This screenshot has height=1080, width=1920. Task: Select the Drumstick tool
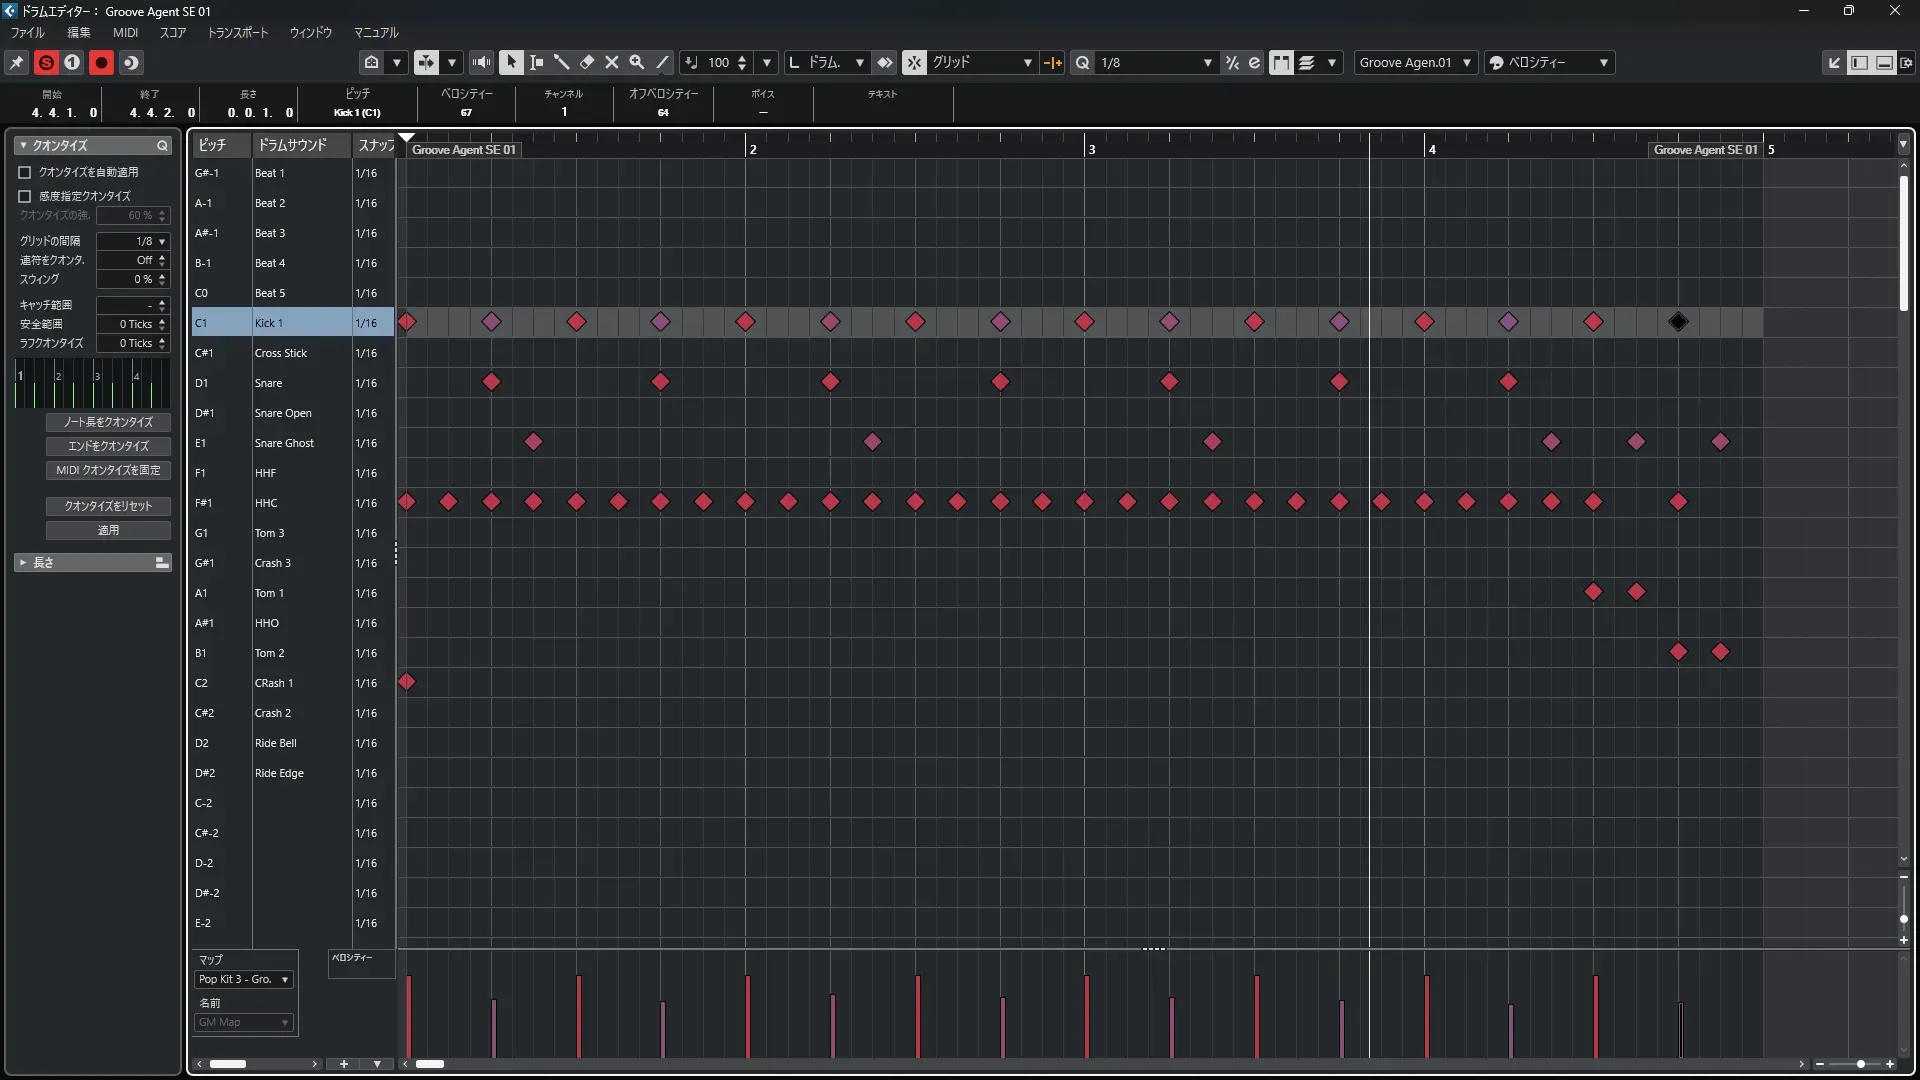[561, 62]
